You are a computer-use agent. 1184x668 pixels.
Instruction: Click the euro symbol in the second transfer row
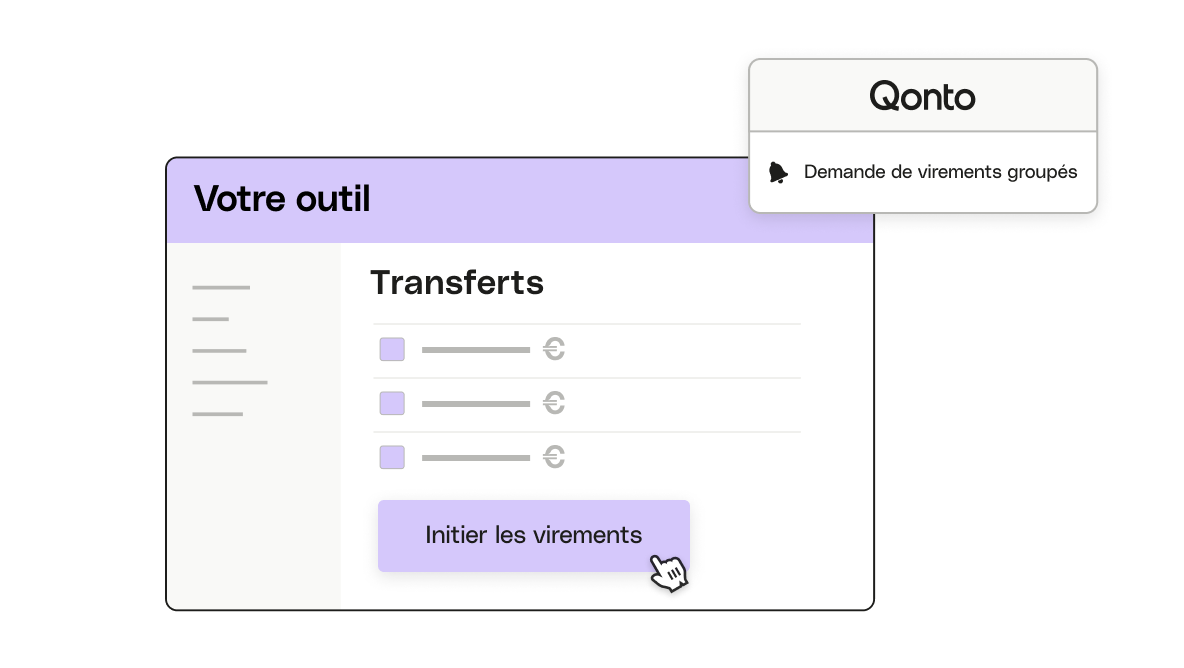[554, 403]
